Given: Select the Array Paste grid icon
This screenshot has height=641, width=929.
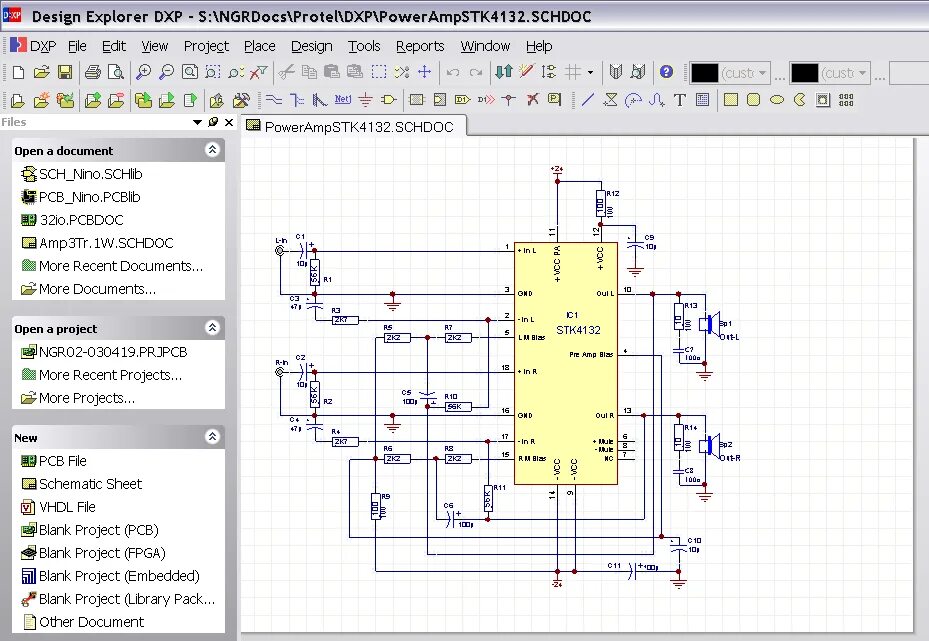Looking at the screenshot, I should click(x=846, y=100).
